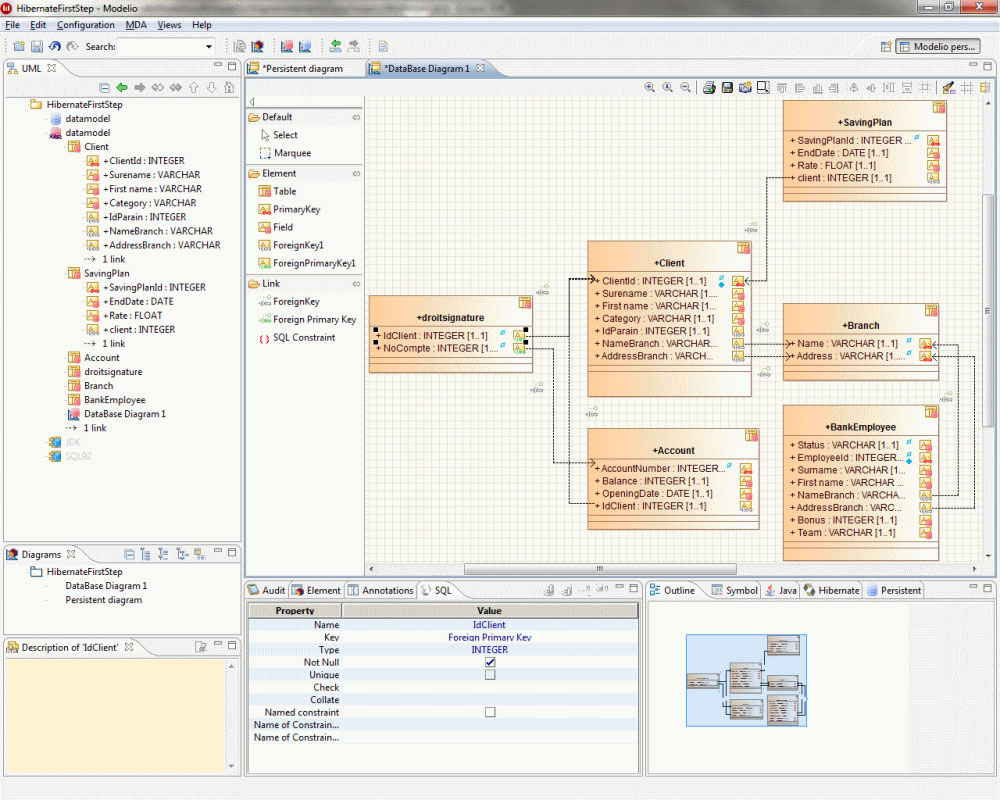This screenshot has width=1000, height=800.
Task: Click the save project toolbar icon
Action: click(x=37, y=47)
